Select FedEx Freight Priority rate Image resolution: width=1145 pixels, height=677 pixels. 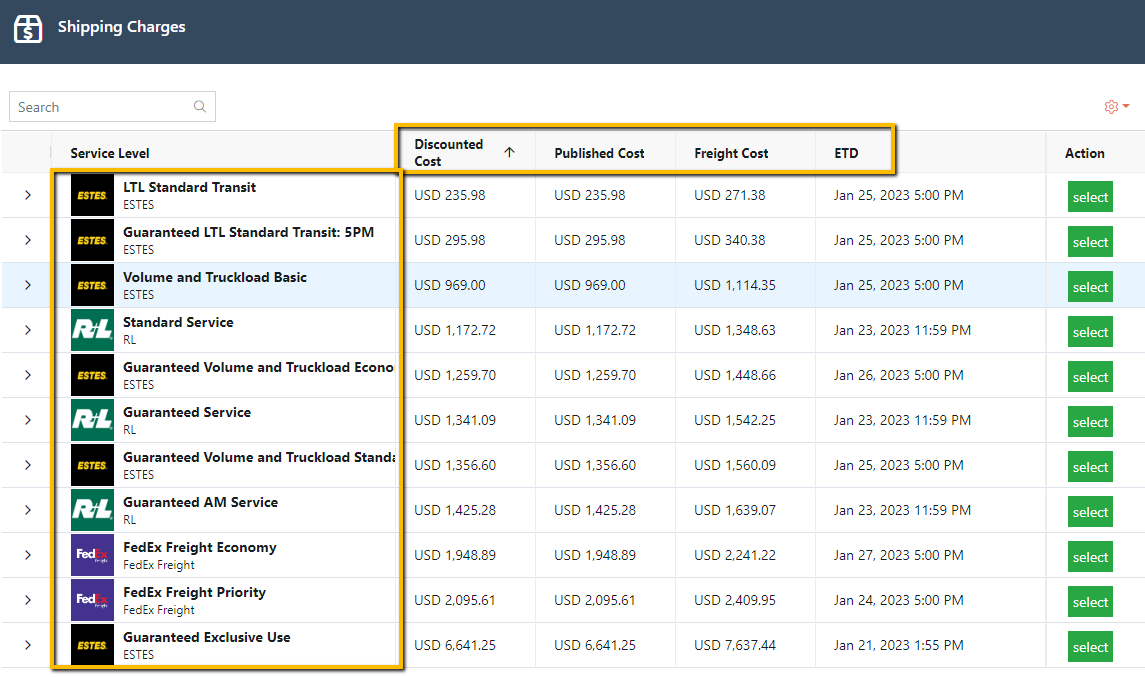point(1090,602)
